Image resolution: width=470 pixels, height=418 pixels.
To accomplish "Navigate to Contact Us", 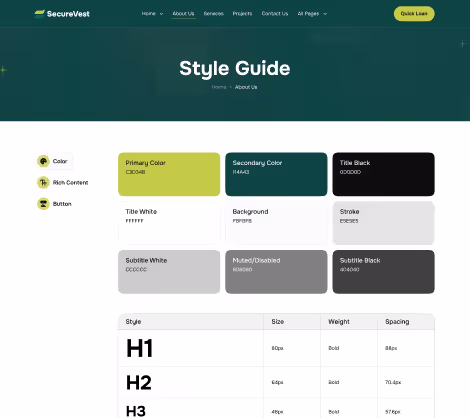I will pos(275,14).
